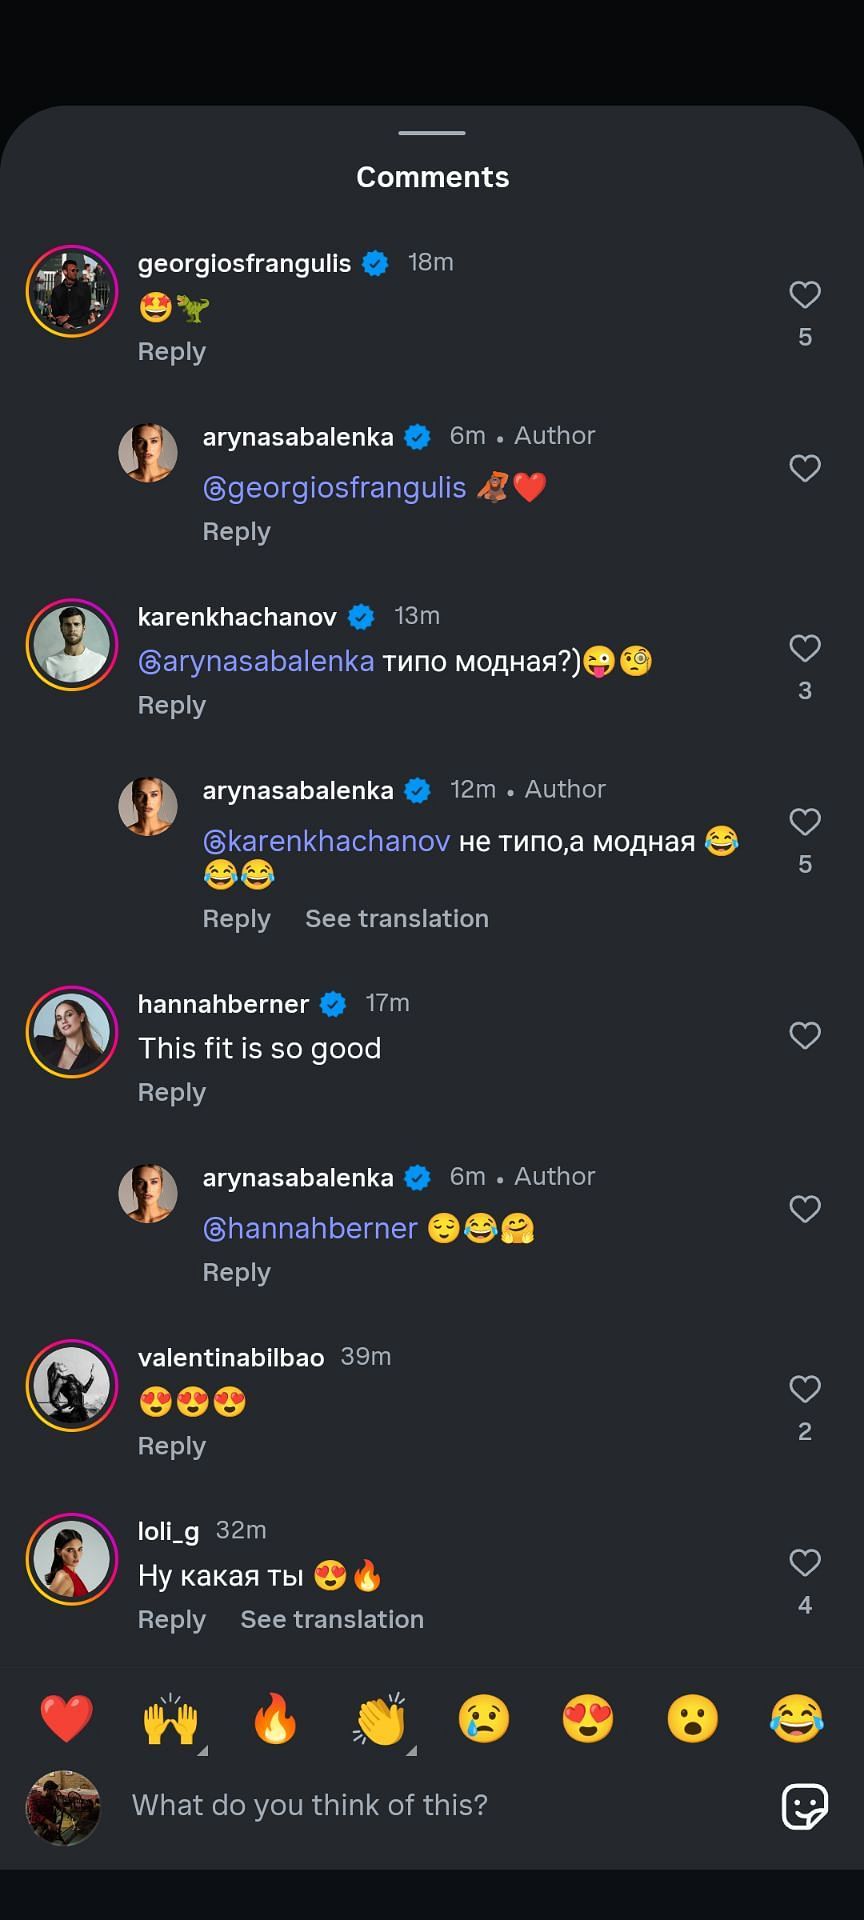Open the sticker/GIF picker icon

pos(805,1806)
